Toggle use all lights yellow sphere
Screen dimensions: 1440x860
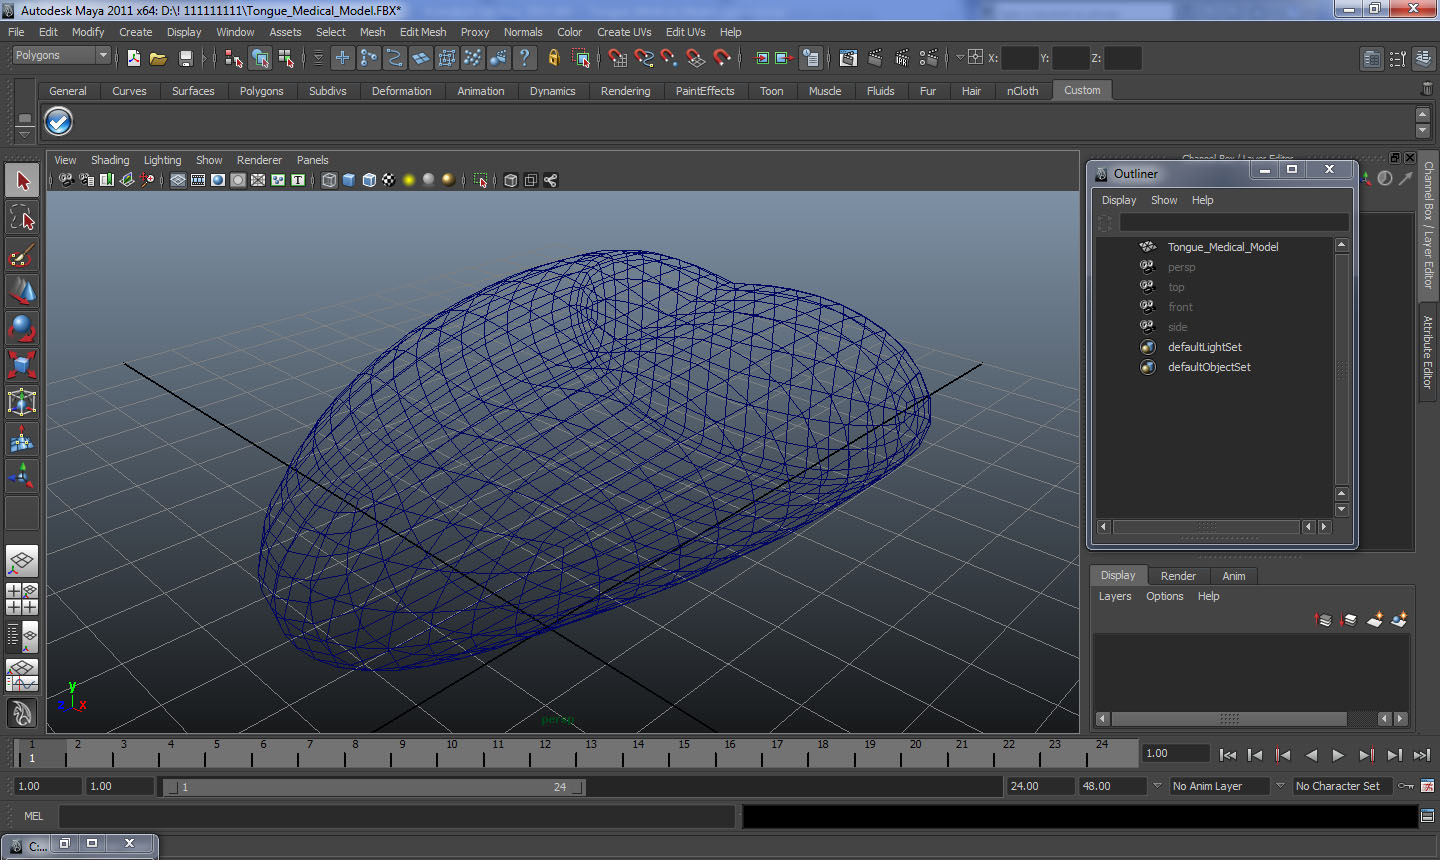point(409,180)
